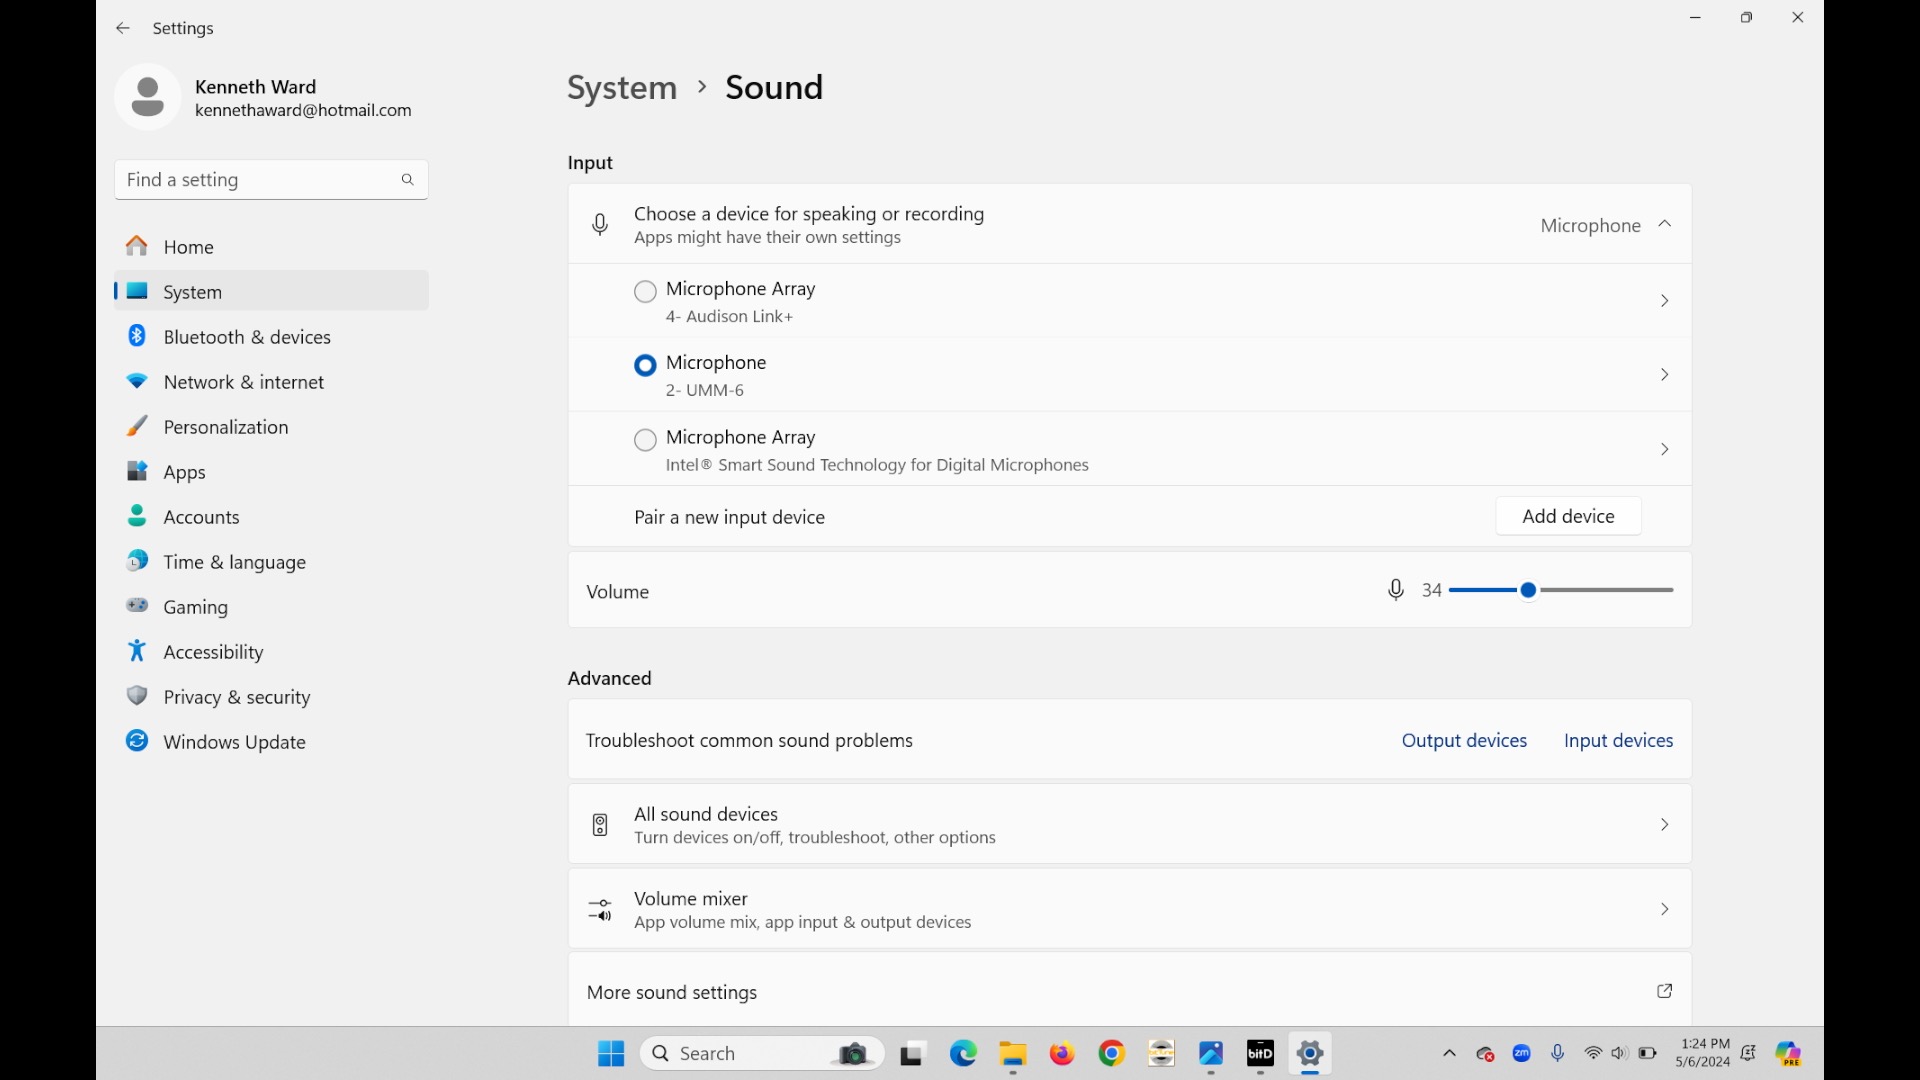Open clock and date 1:24 PM
This screenshot has height=1080, width=1920.
tap(1703, 1053)
